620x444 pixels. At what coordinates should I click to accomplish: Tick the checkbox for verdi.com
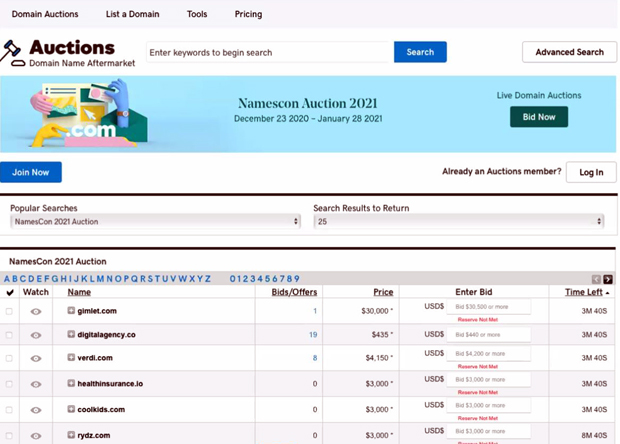(x=9, y=358)
